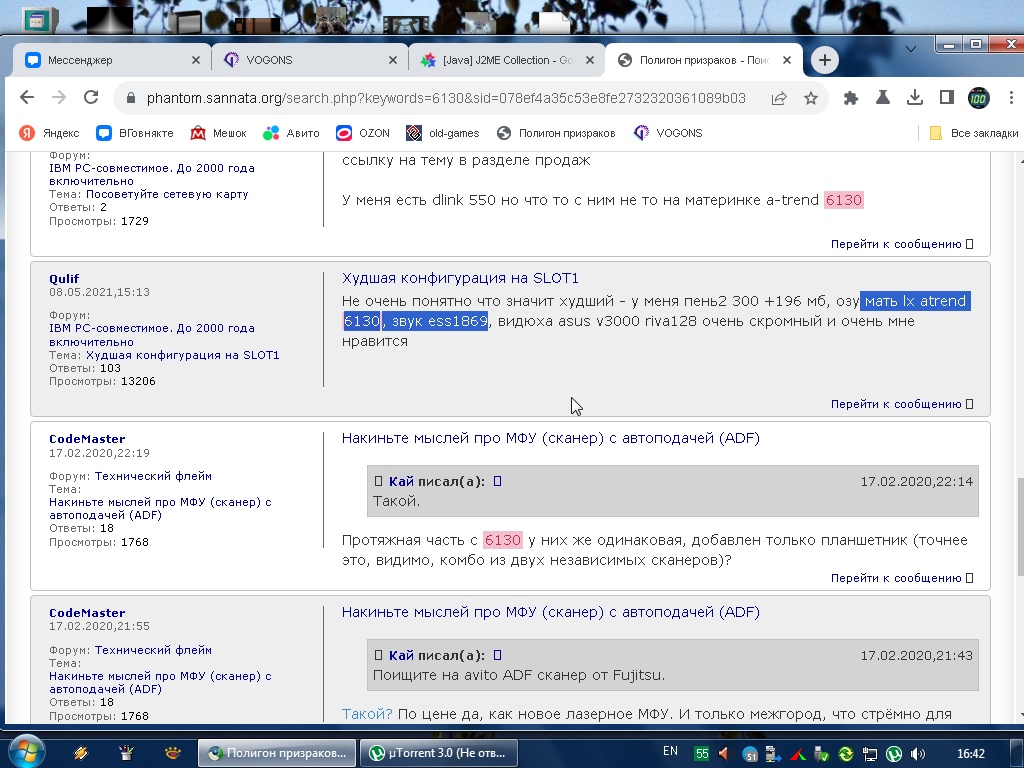This screenshot has width=1024, height=768.
Task: Click Полигон призраков taskbar button
Action: click(x=277, y=753)
